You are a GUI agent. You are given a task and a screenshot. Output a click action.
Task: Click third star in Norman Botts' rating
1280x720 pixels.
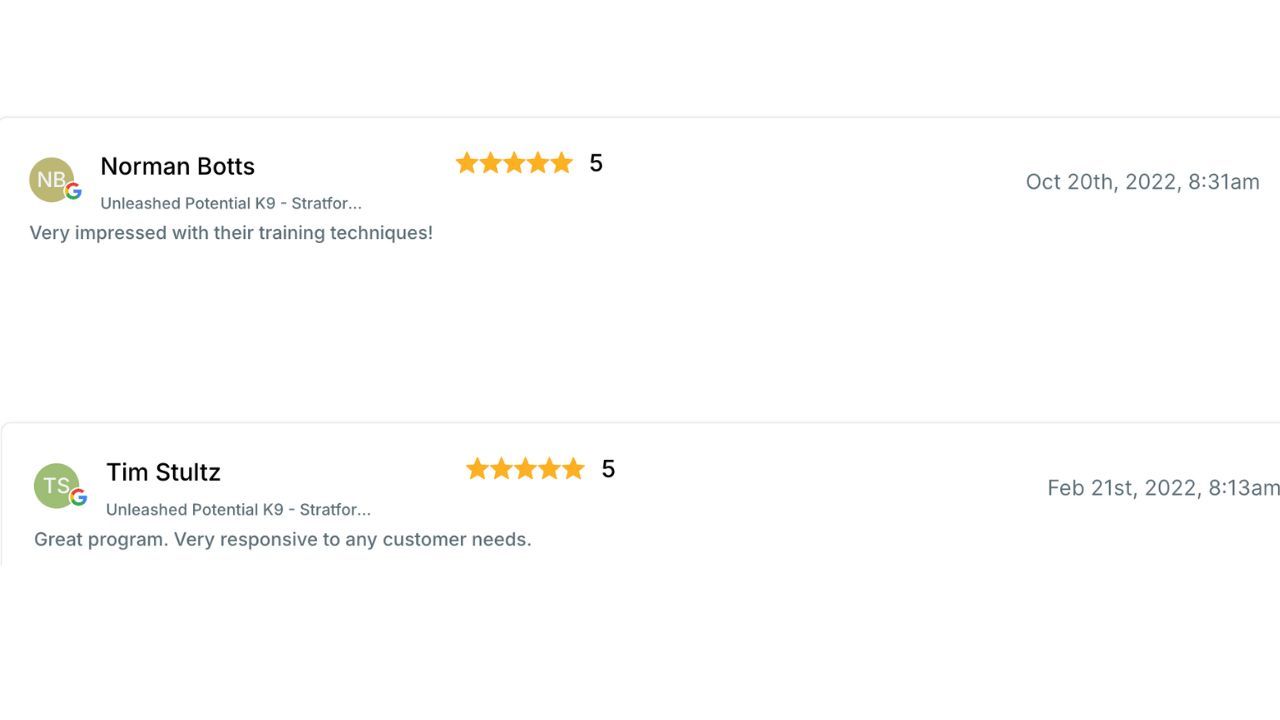(514, 163)
